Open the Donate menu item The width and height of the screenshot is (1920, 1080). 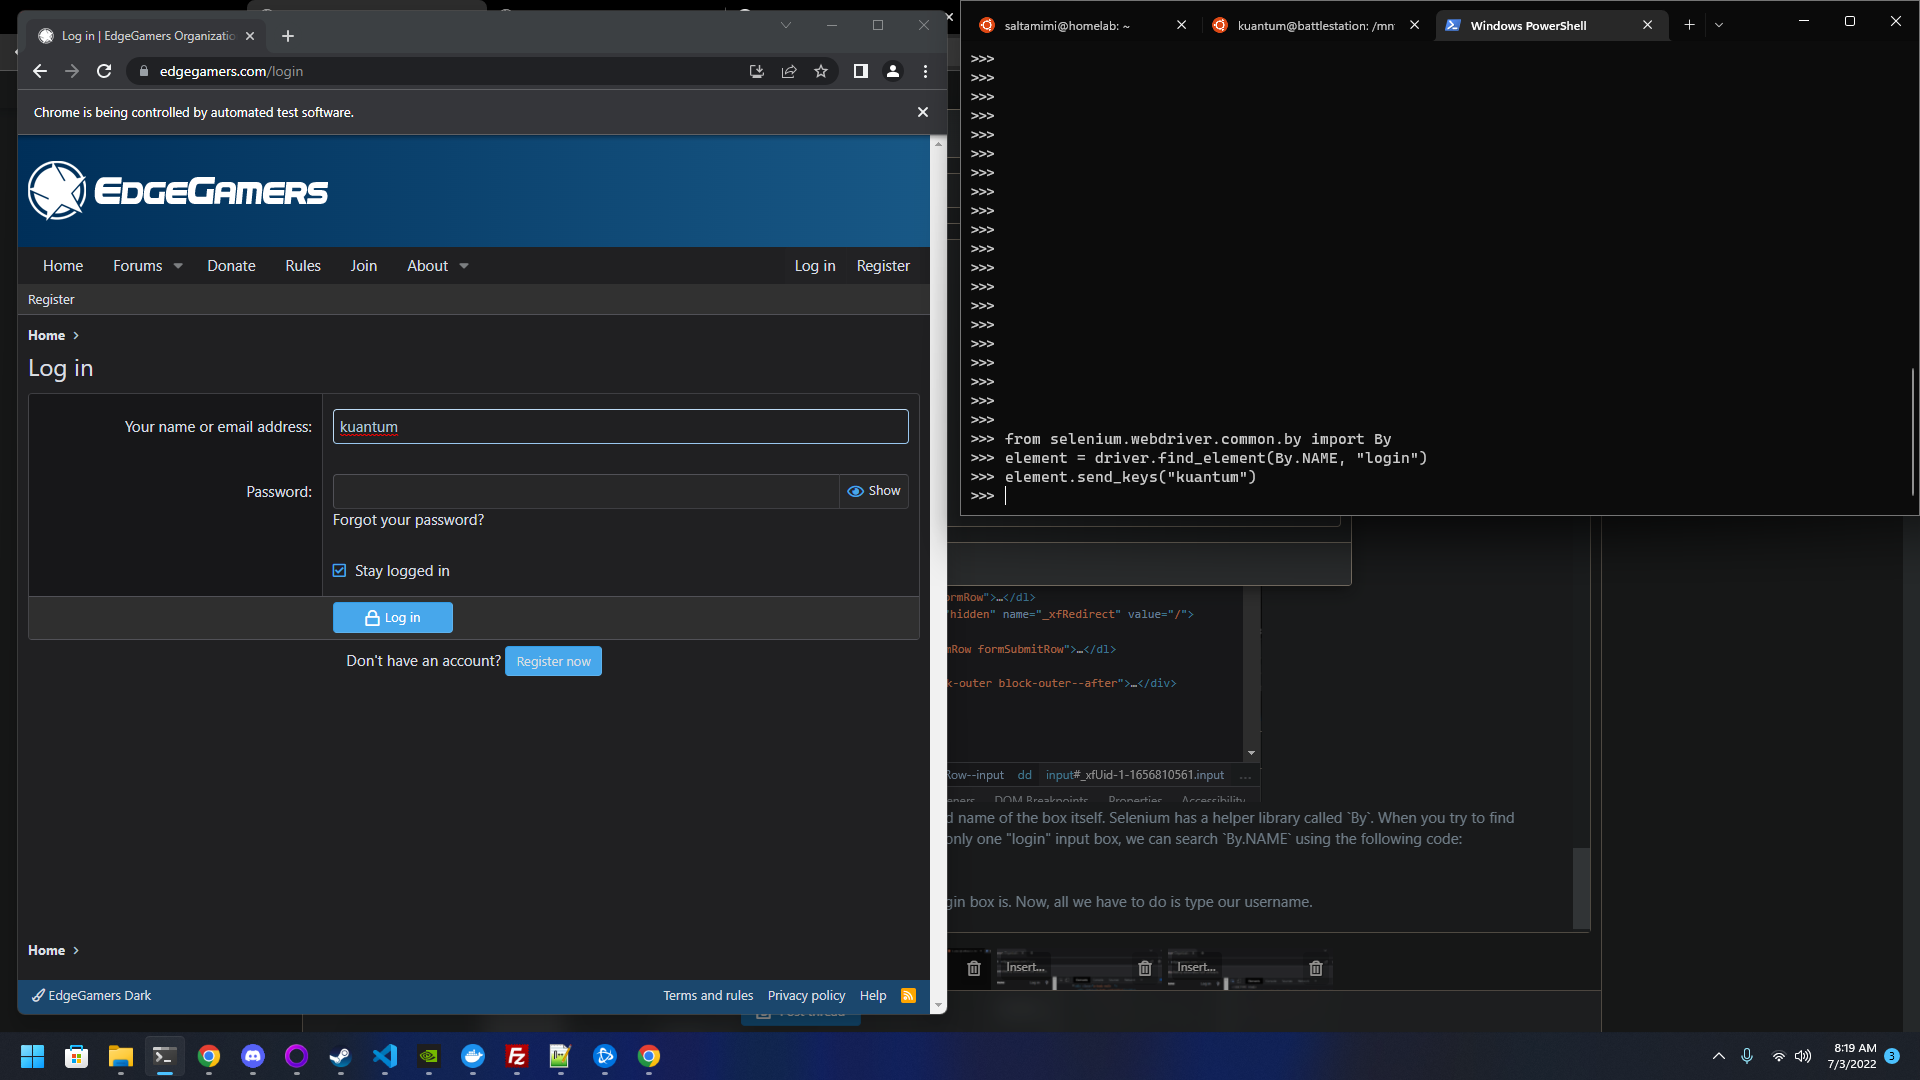click(231, 266)
